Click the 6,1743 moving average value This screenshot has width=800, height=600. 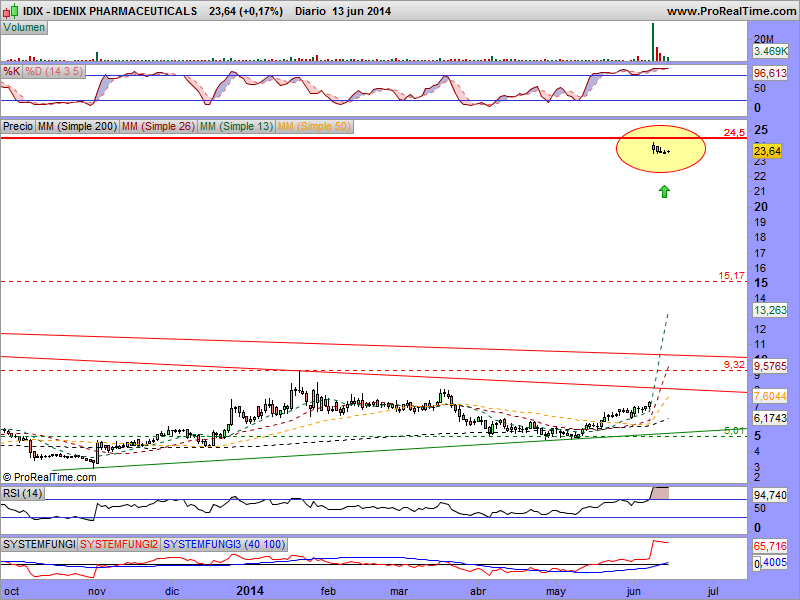(x=770, y=418)
